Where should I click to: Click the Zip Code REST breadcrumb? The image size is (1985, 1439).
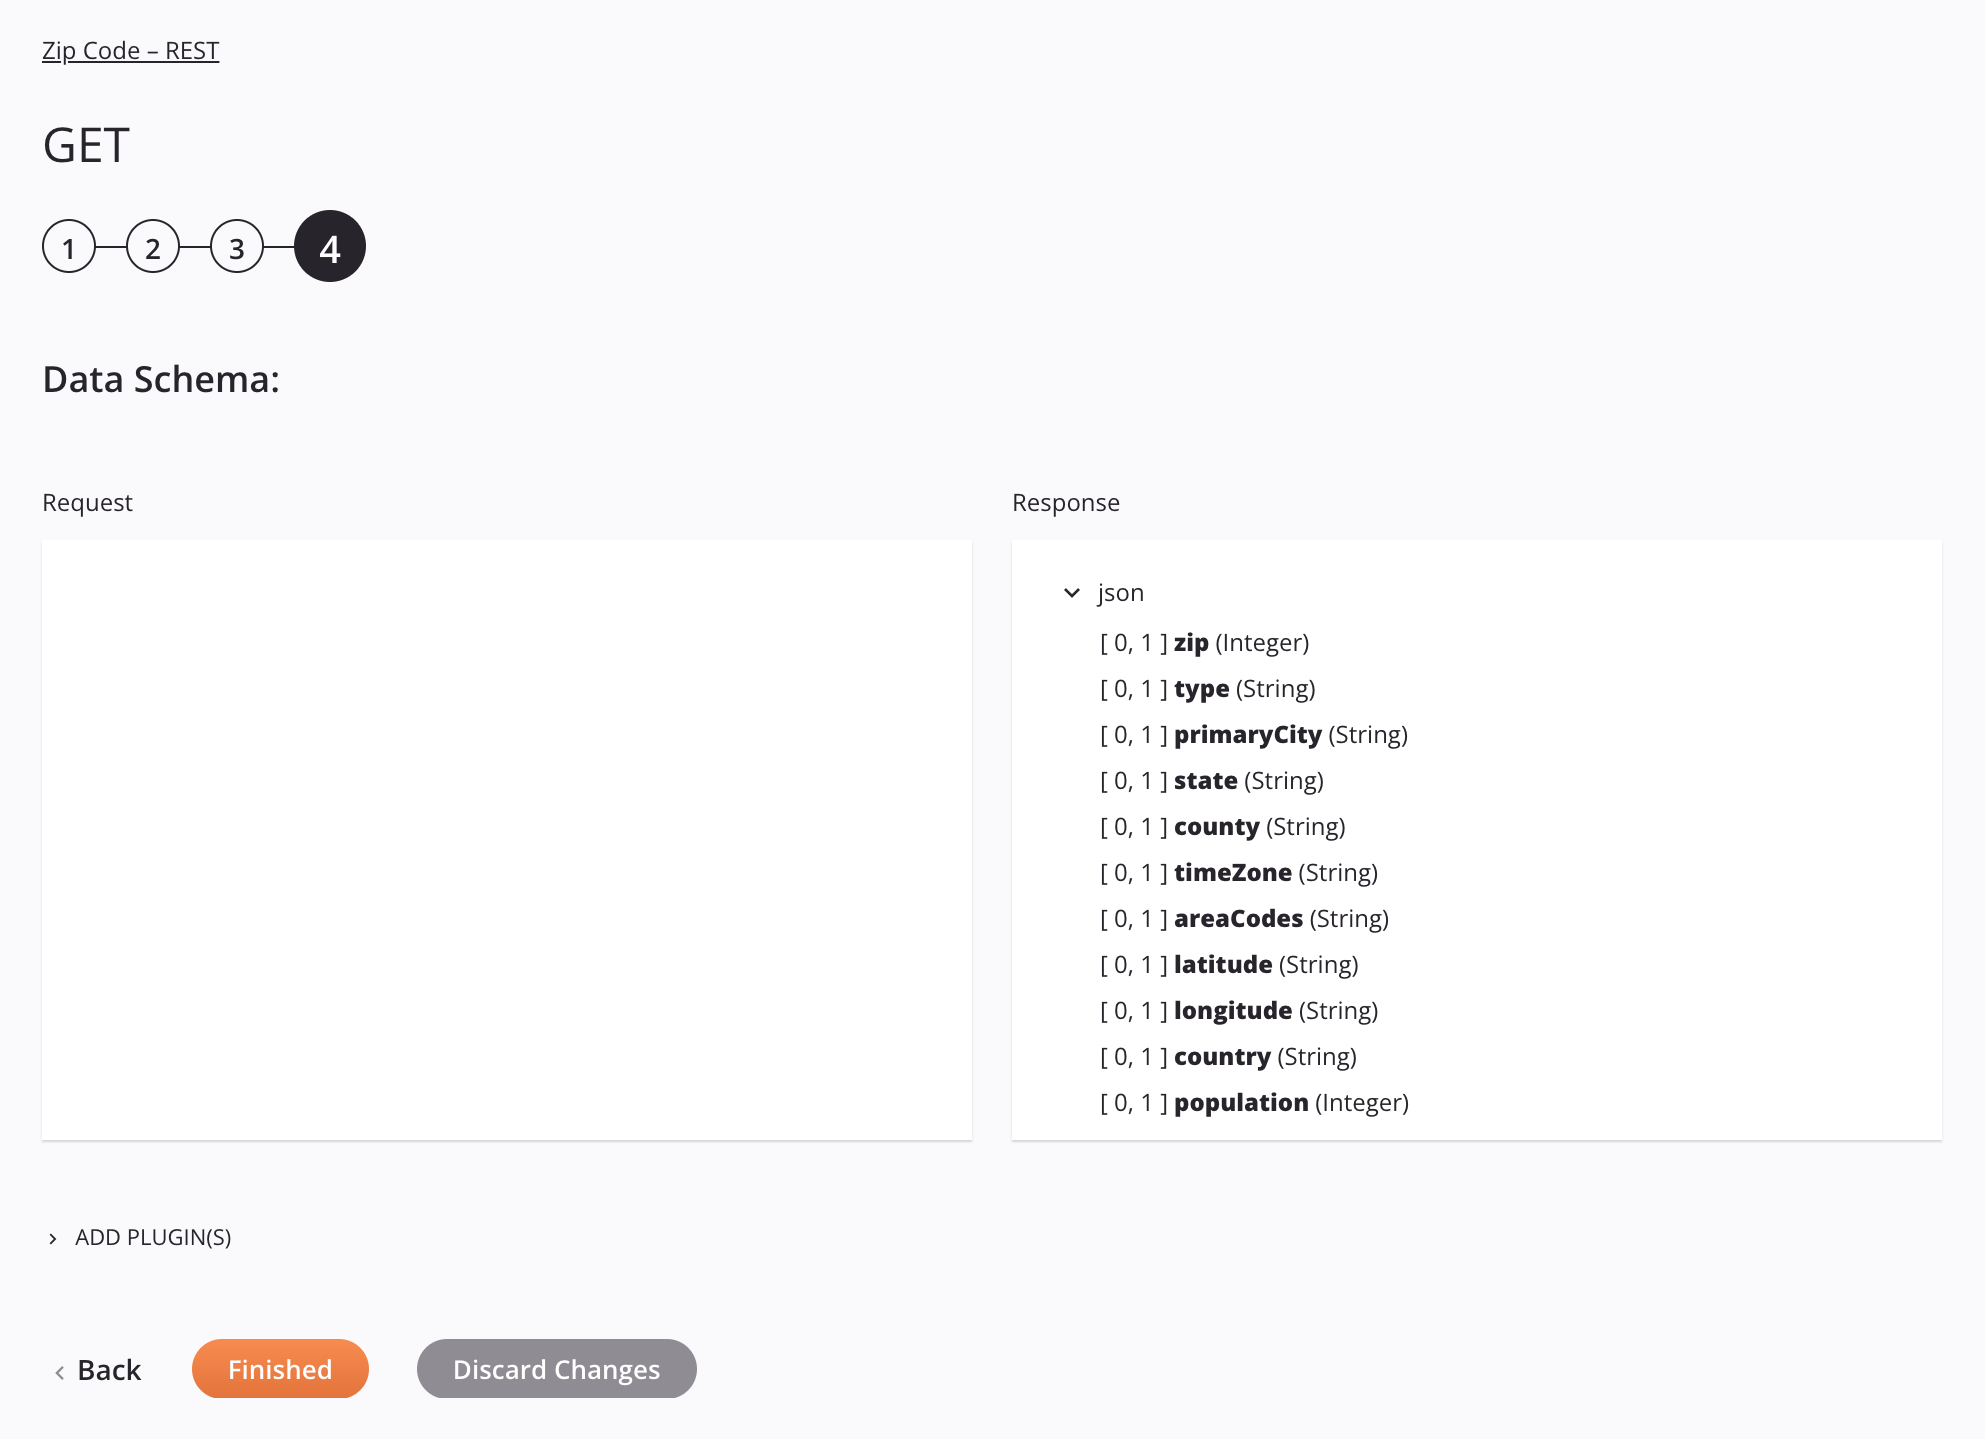pyautogui.click(x=131, y=49)
